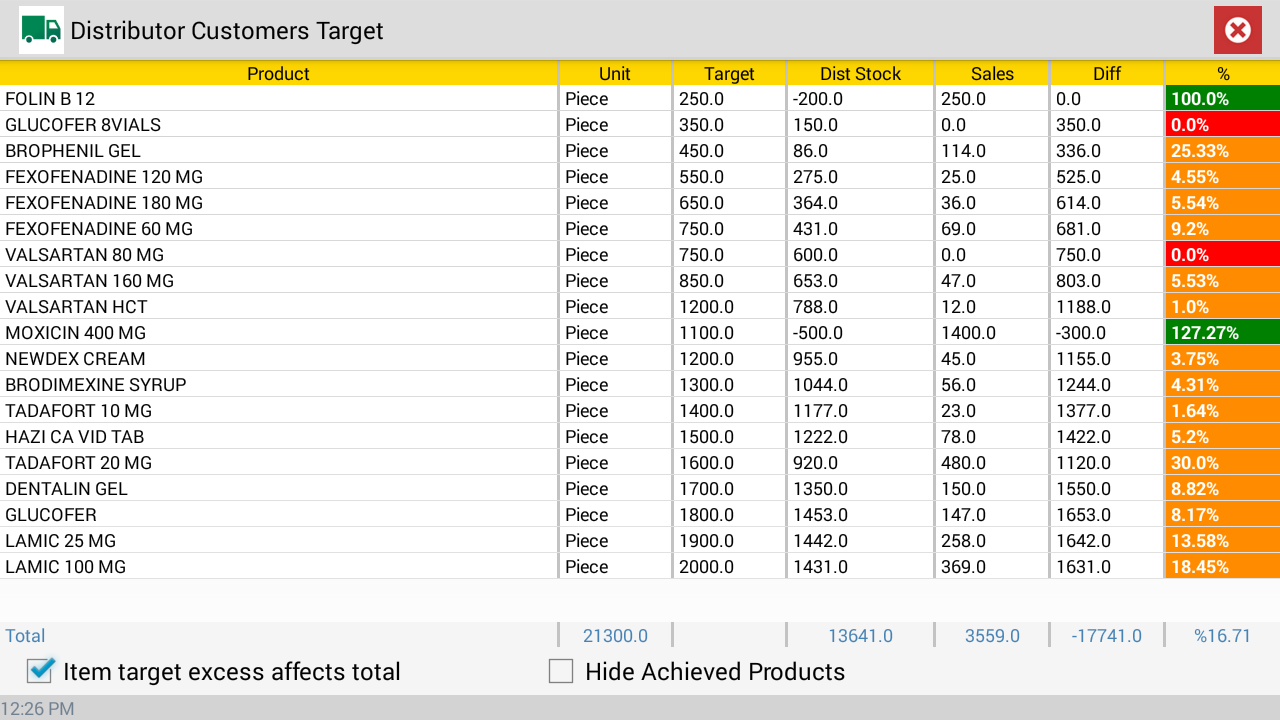Select HAZI CA VID TAB product name

click(75, 436)
